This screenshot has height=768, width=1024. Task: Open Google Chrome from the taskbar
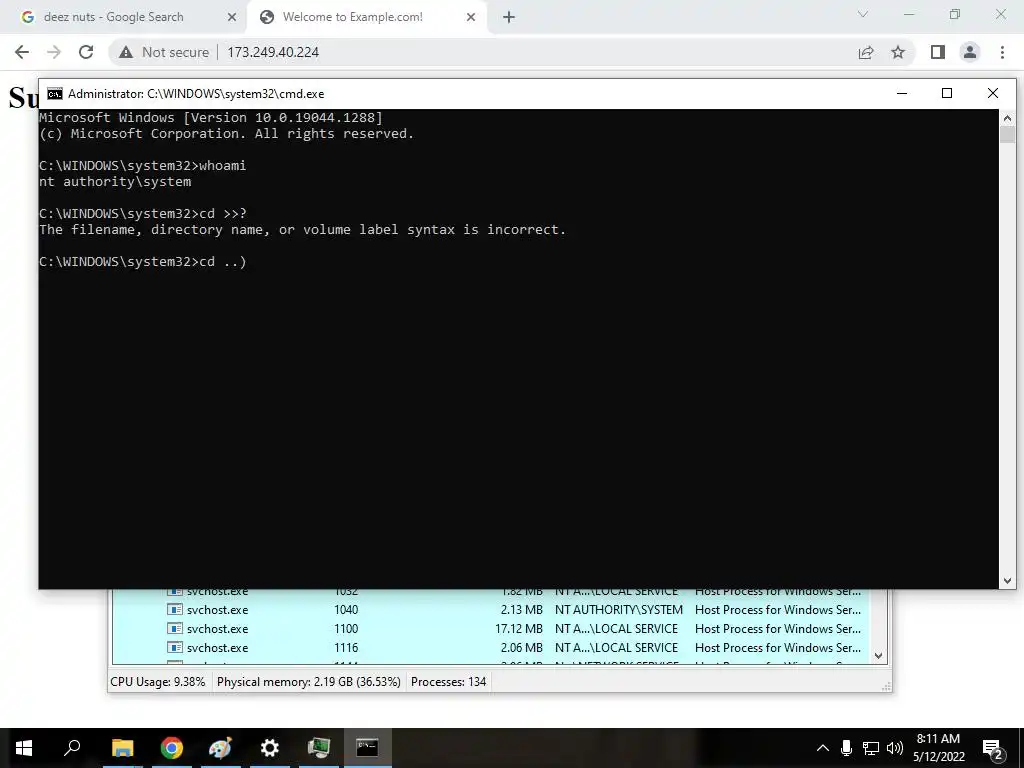[x=172, y=748]
